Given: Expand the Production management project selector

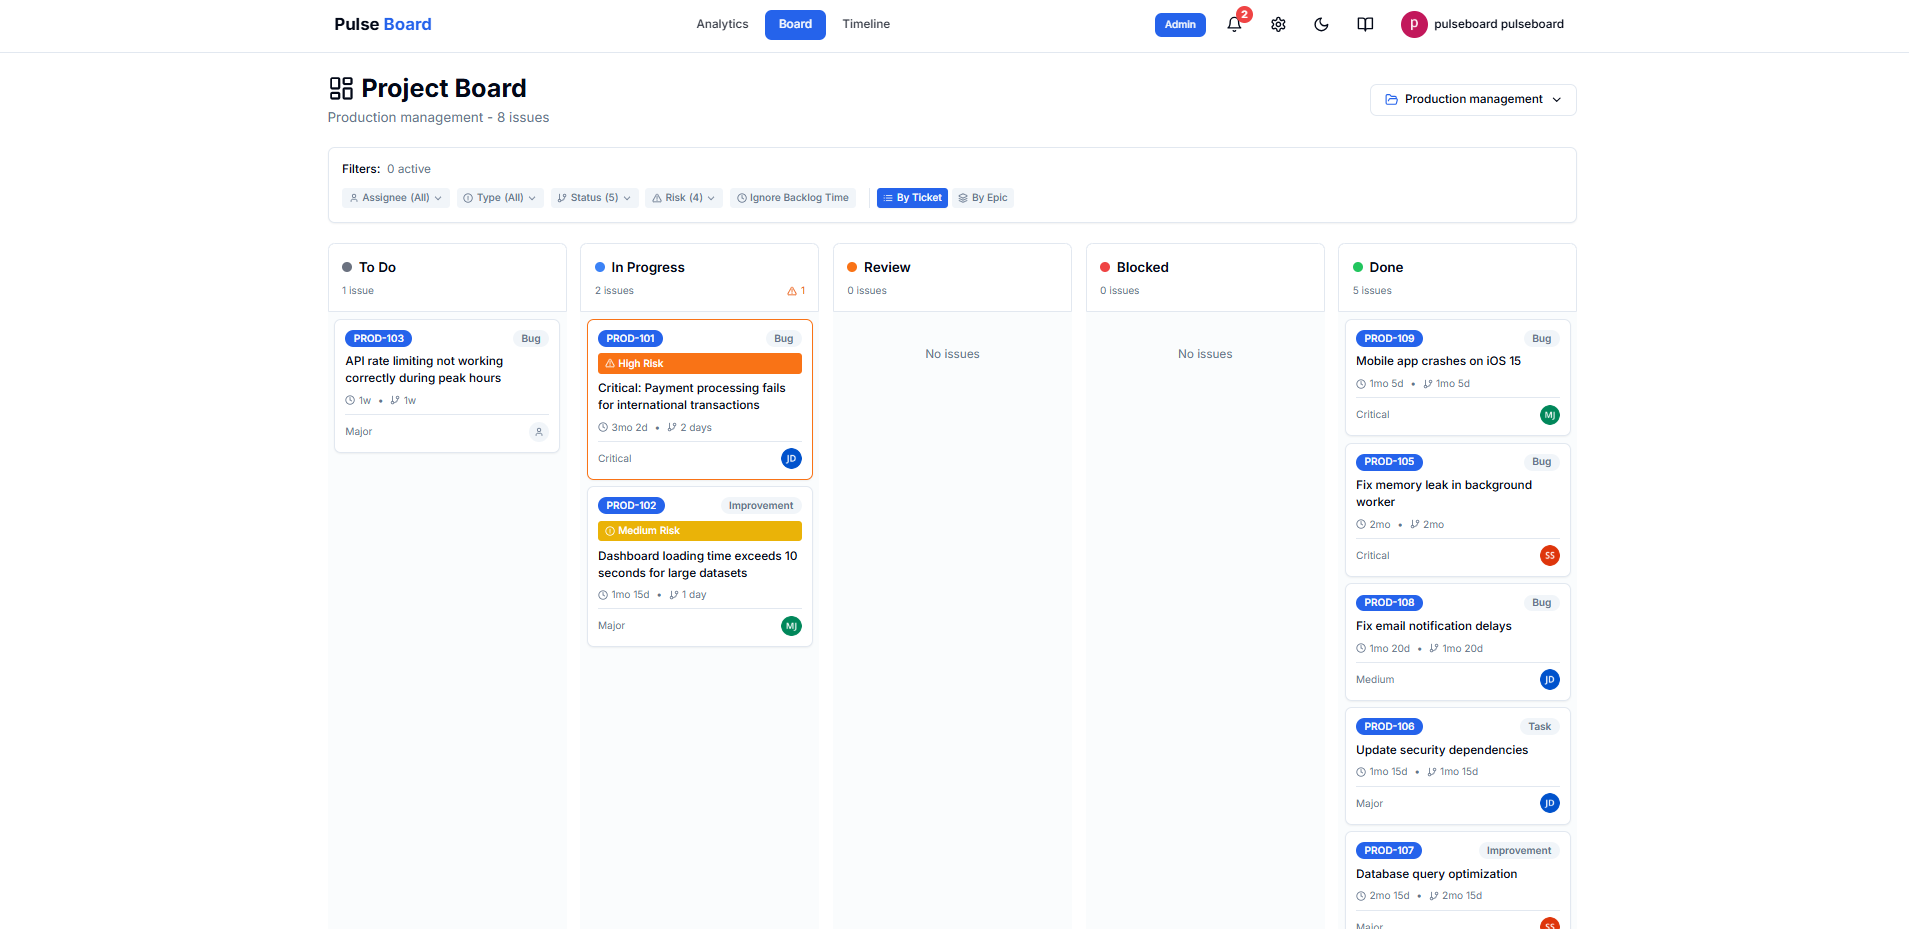Looking at the screenshot, I should click(1472, 99).
